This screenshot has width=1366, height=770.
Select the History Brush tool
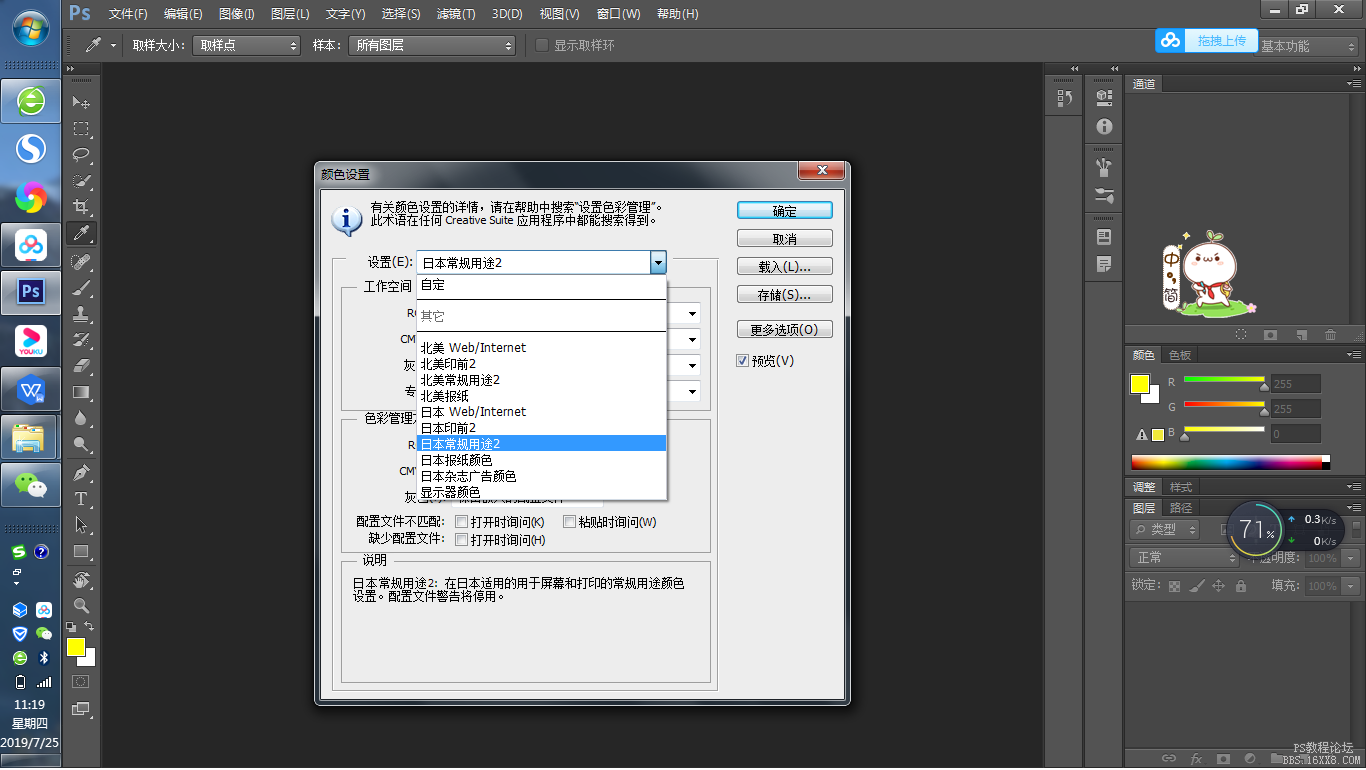point(81,340)
